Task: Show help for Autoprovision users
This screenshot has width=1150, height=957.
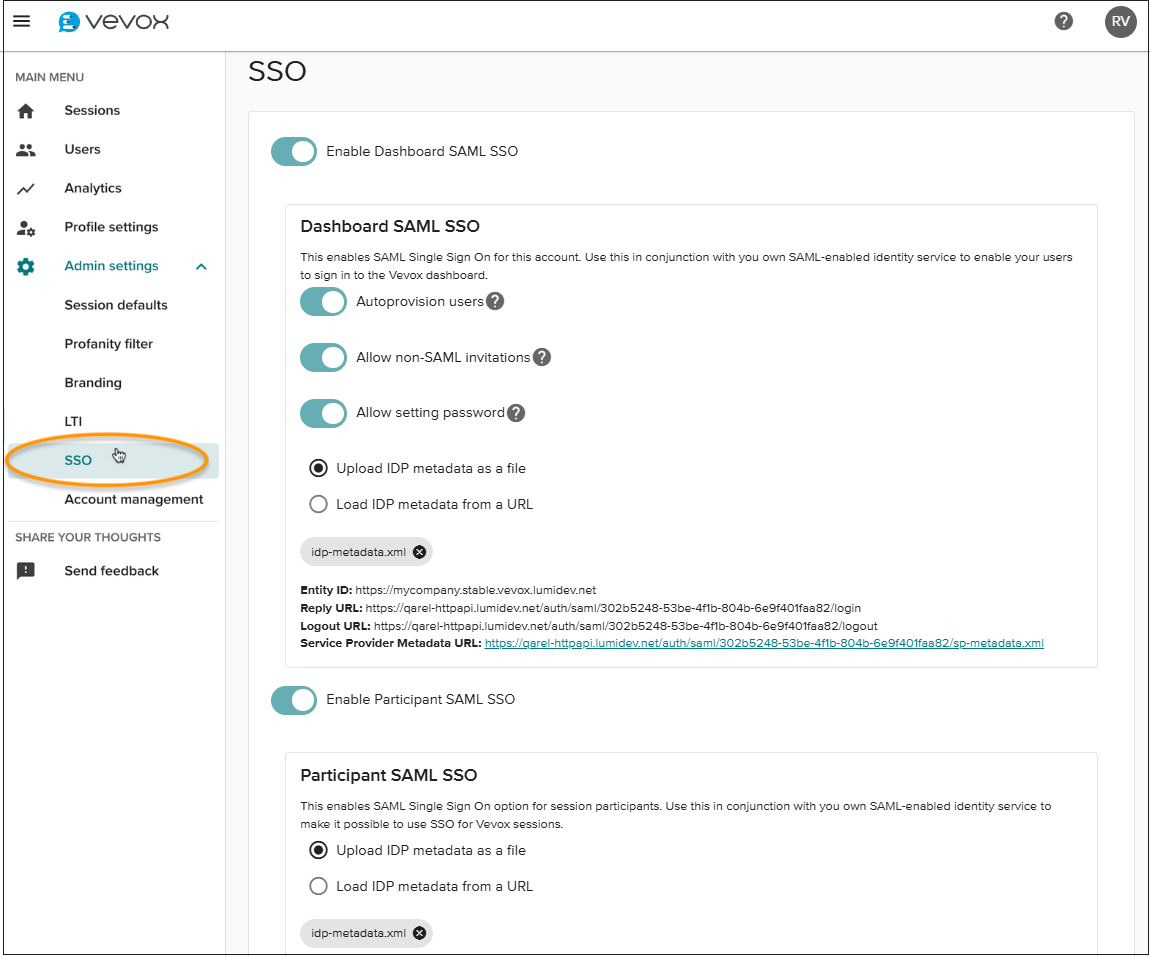Action: coord(495,301)
